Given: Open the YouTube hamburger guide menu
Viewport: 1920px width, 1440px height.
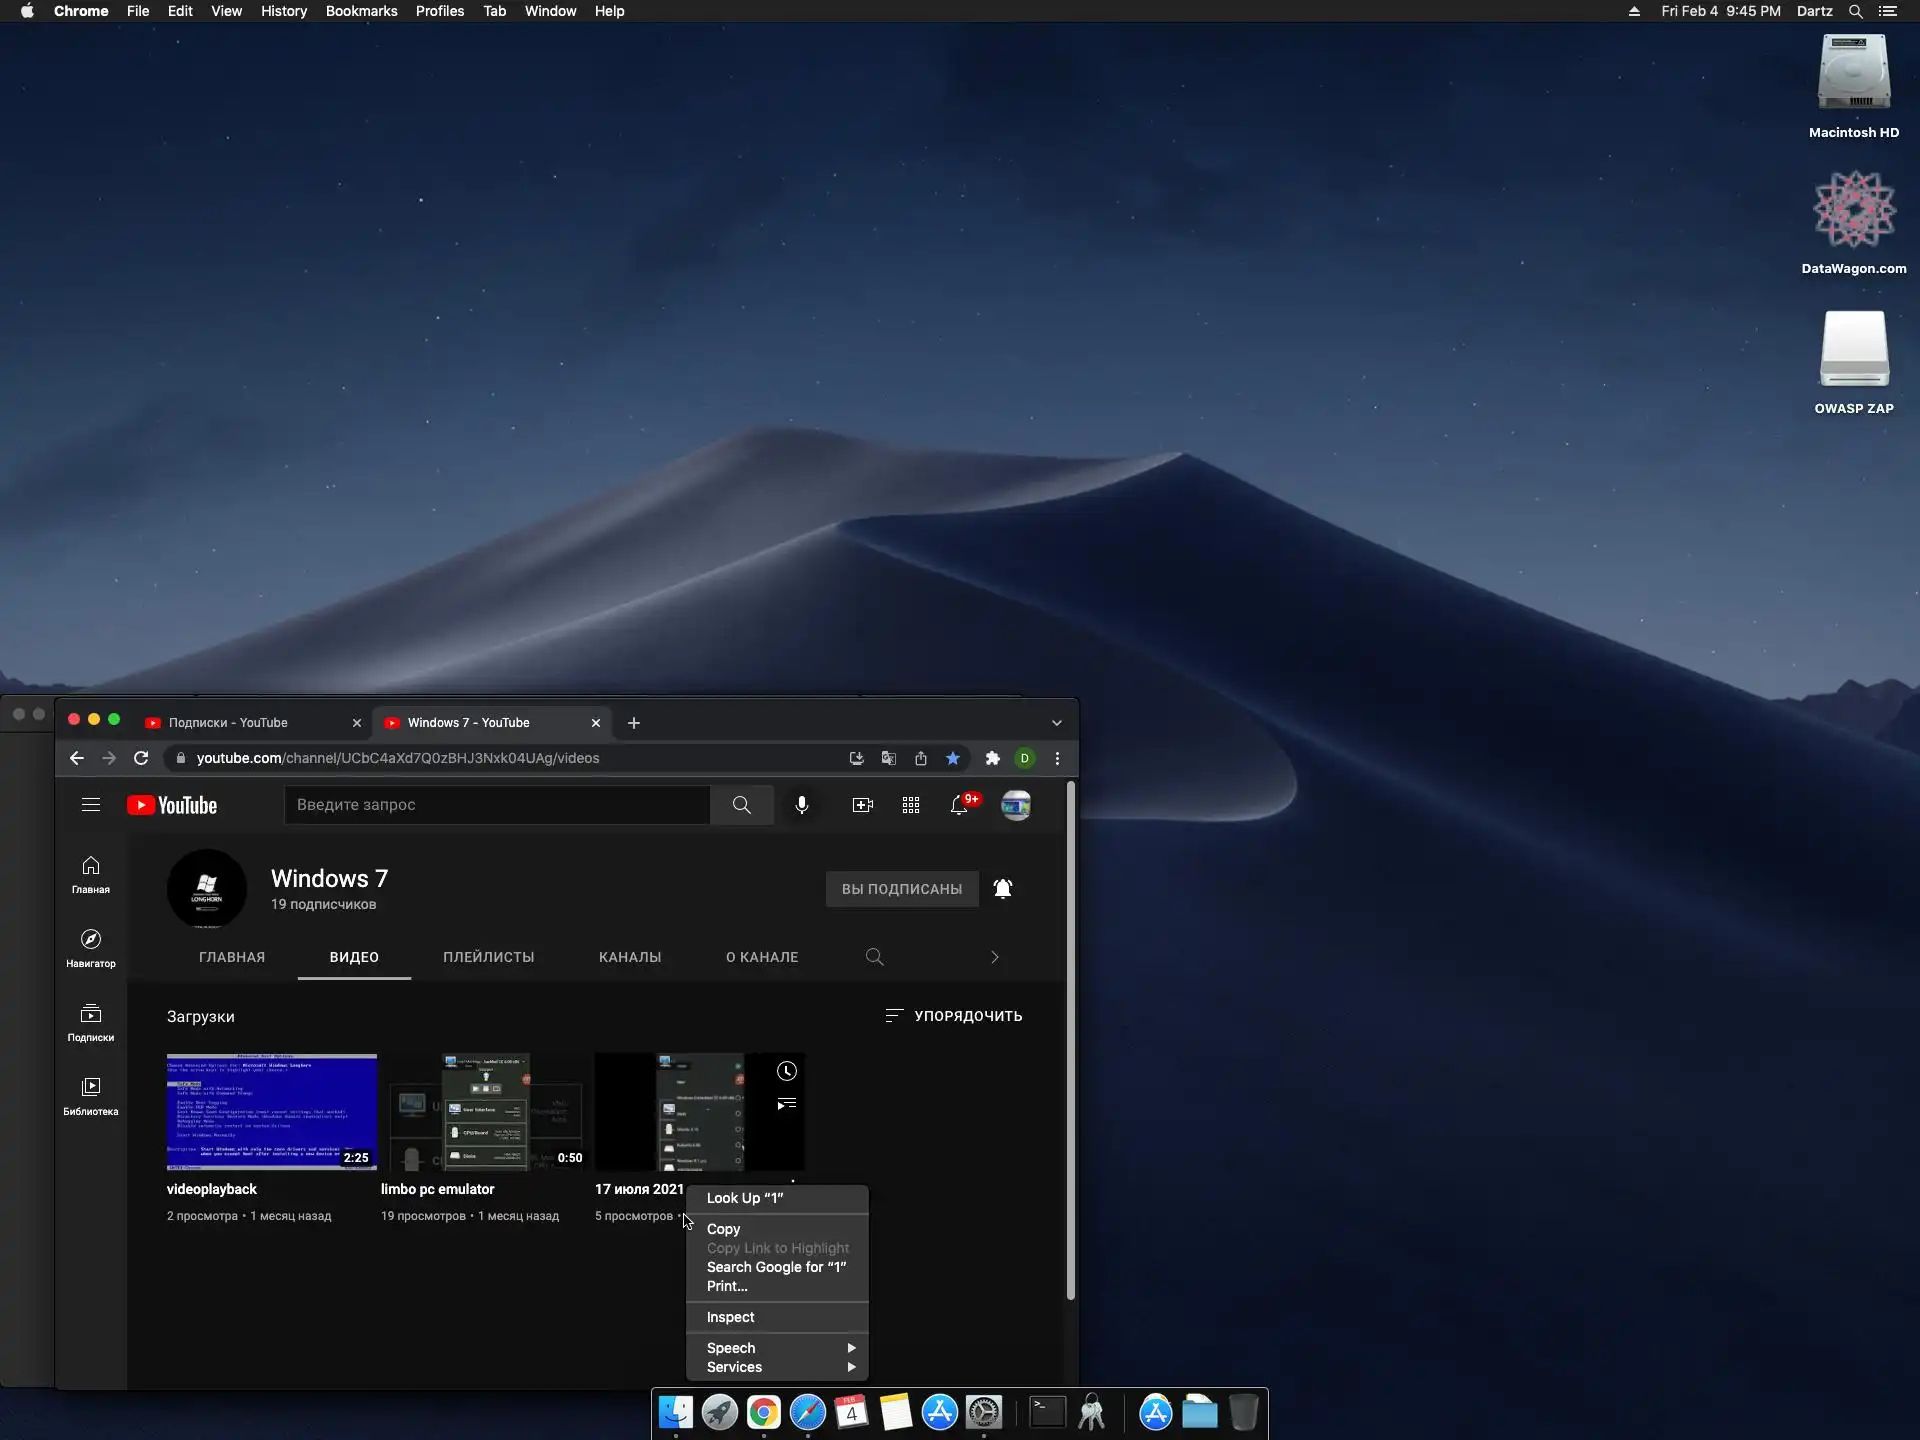Looking at the screenshot, I should click(x=91, y=805).
